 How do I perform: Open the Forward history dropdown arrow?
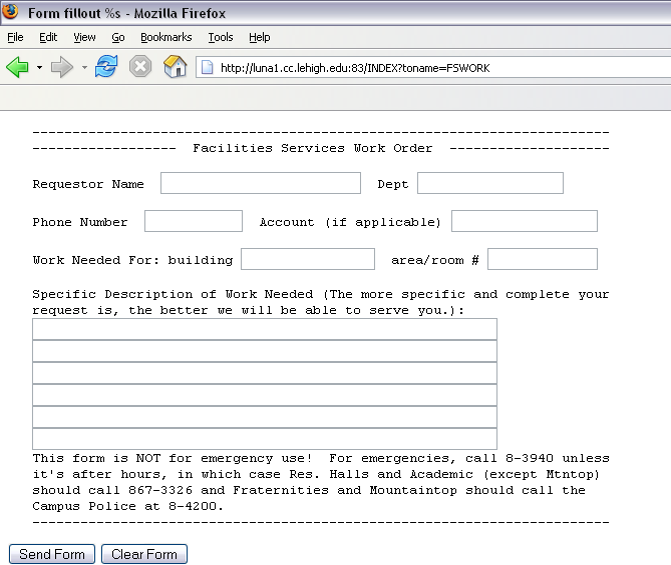pos(84,68)
